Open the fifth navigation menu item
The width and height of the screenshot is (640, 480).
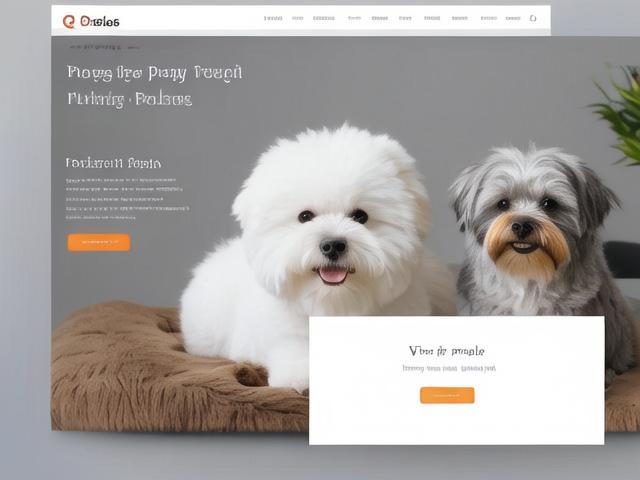380,18
